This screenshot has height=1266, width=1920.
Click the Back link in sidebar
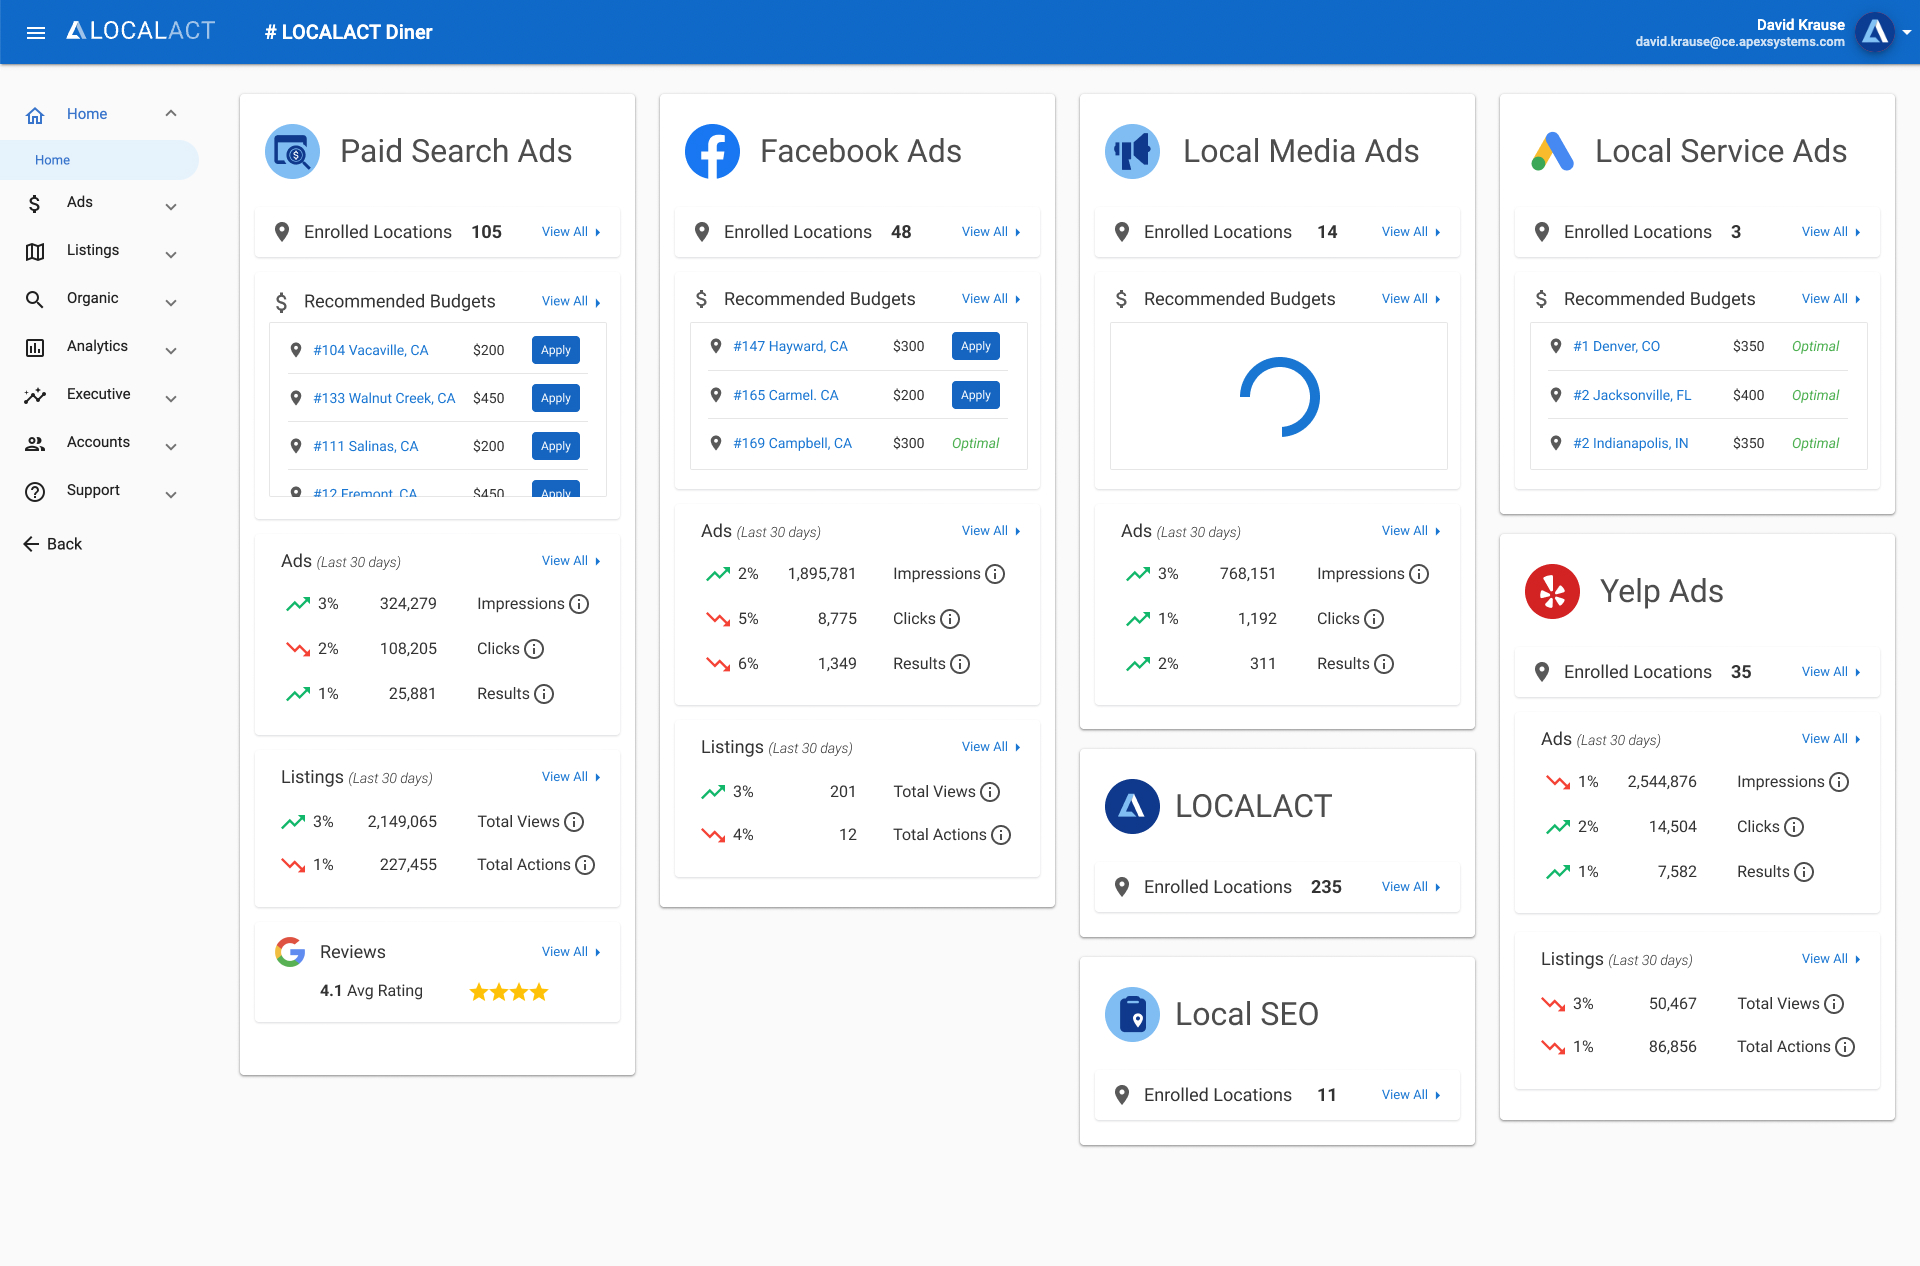(53, 544)
